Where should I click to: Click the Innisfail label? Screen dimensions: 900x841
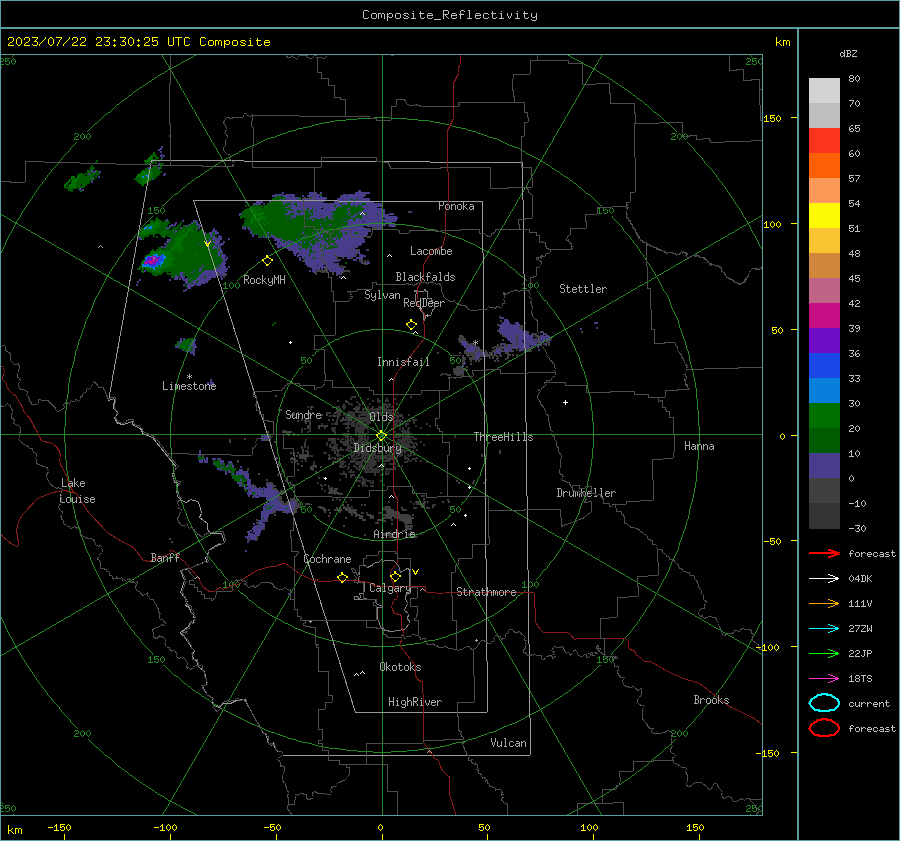[x=403, y=362]
